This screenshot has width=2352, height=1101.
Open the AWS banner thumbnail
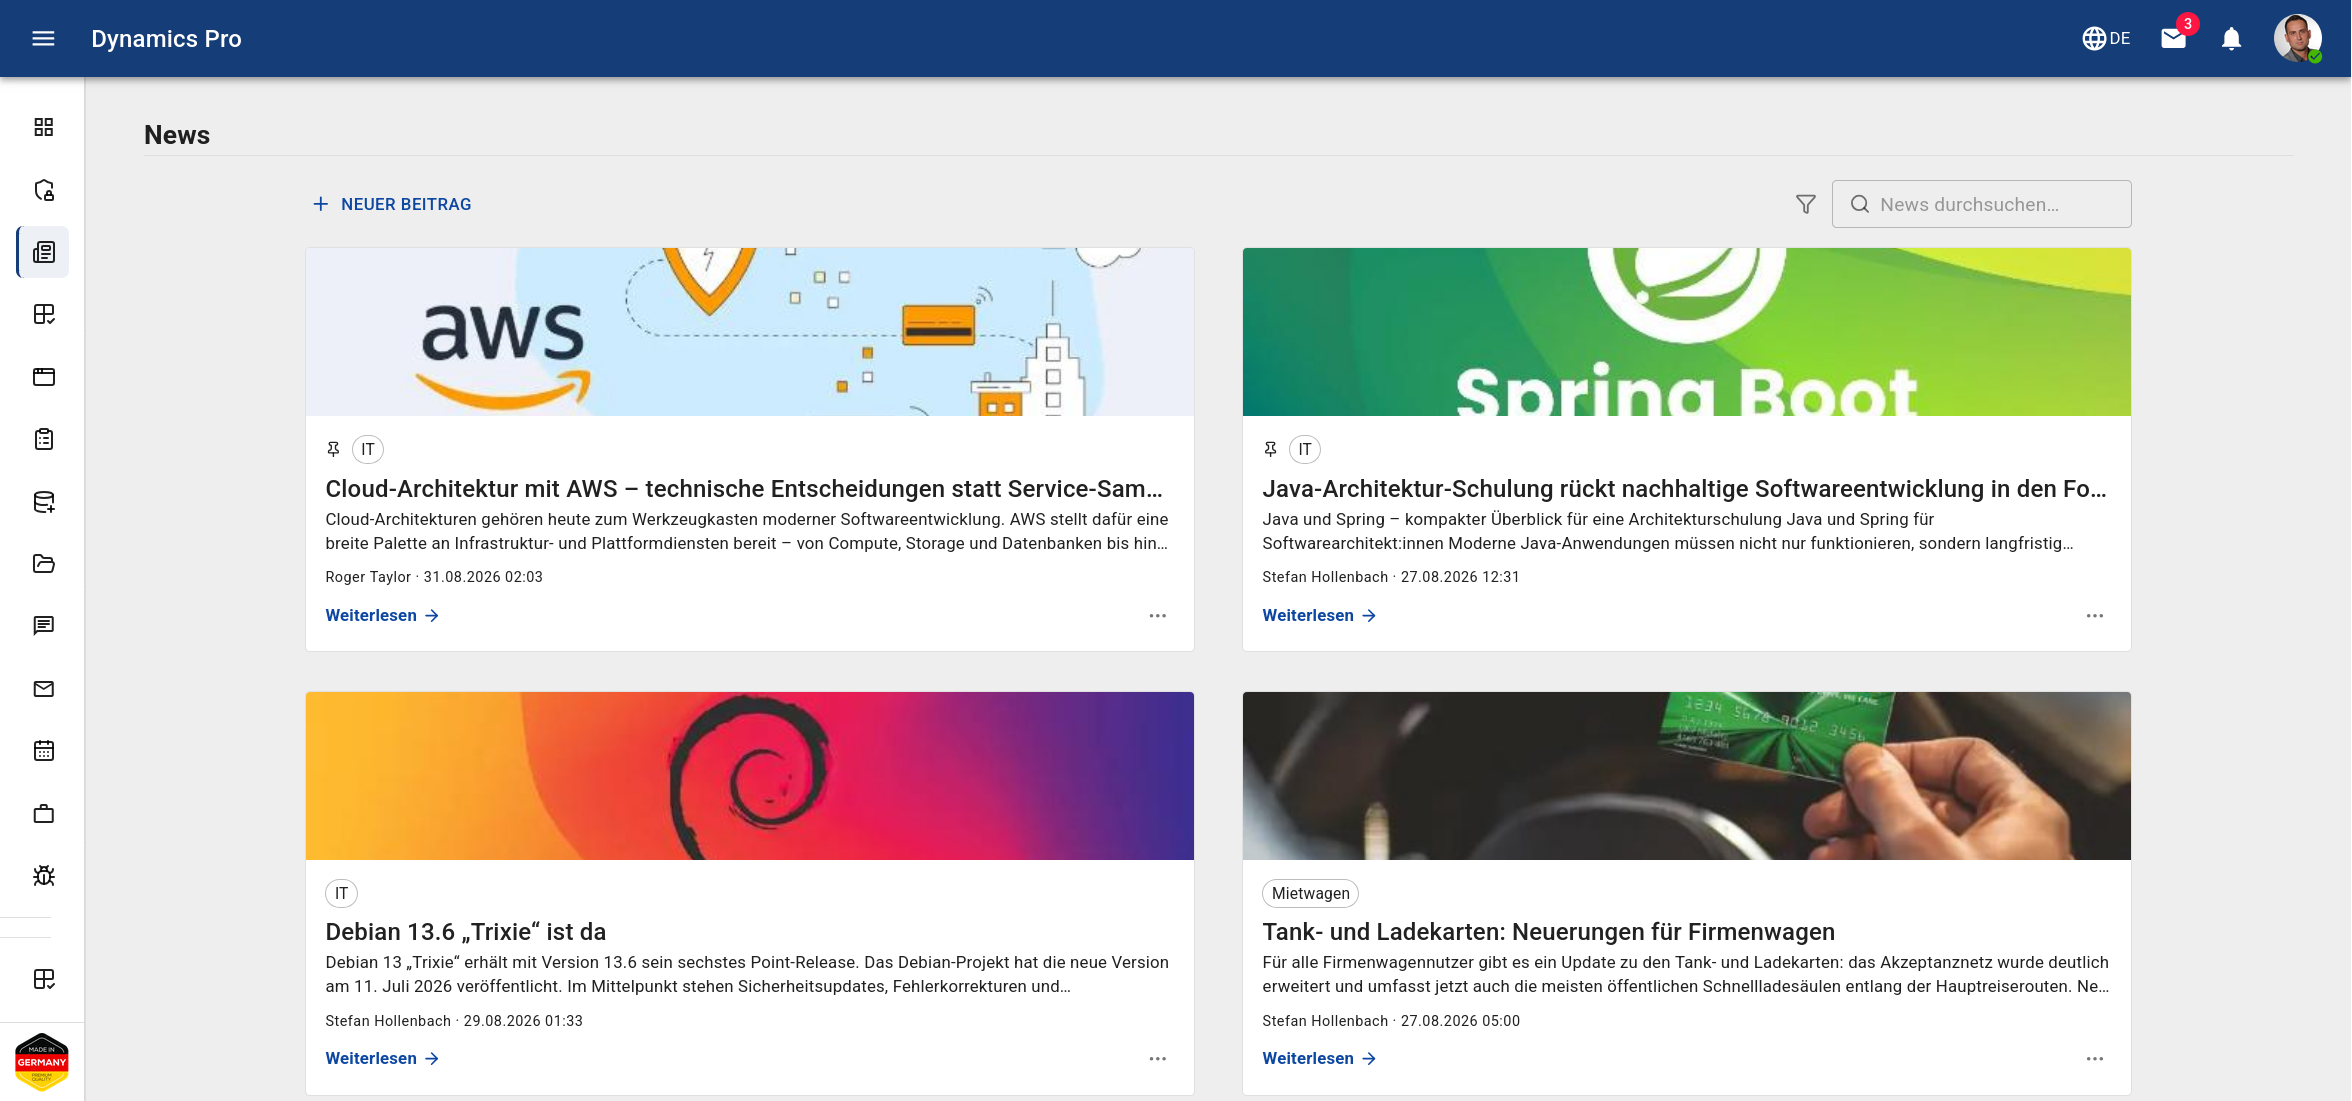[750, 332]
